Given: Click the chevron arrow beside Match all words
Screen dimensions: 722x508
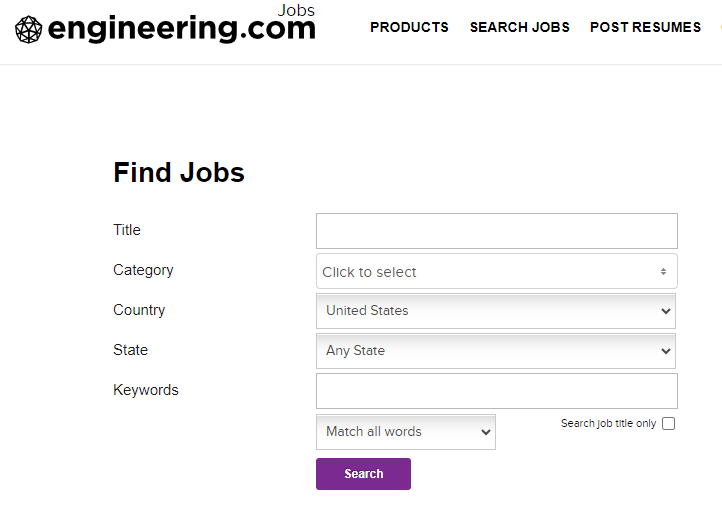Looking at the screenshot, I should (x=485, y=432).
